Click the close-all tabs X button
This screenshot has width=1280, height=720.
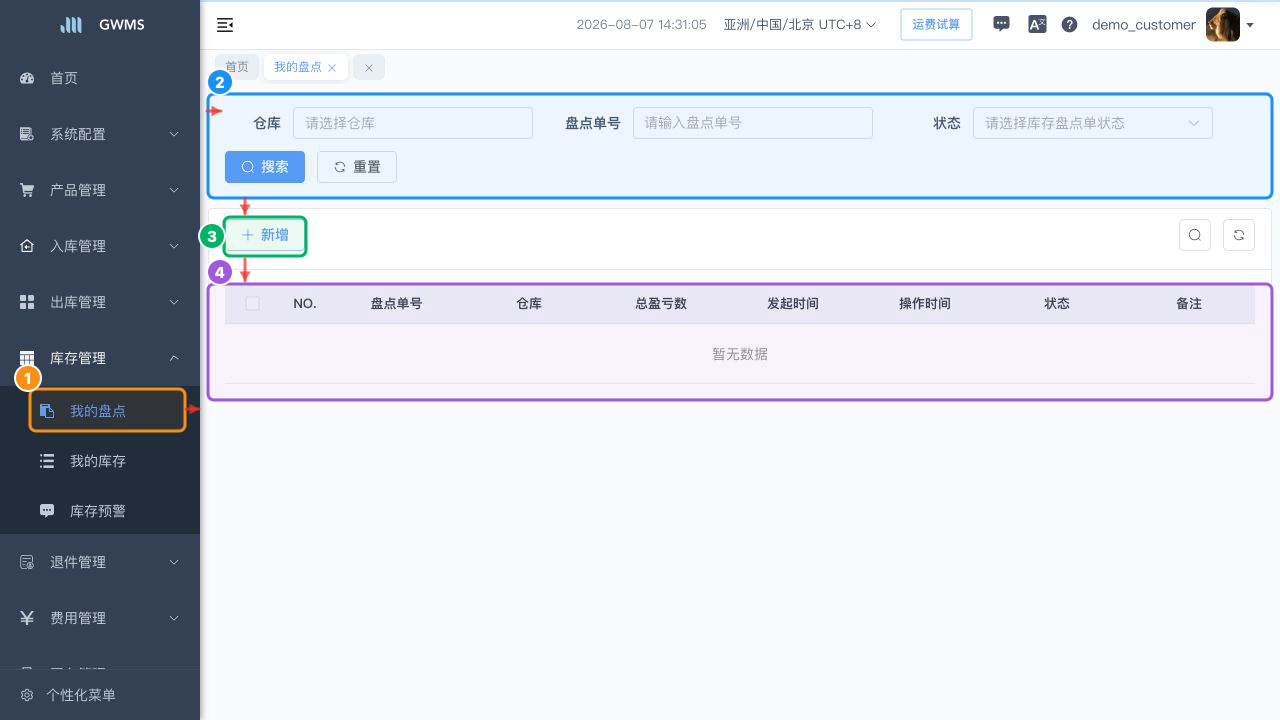[x=369, y=67]
